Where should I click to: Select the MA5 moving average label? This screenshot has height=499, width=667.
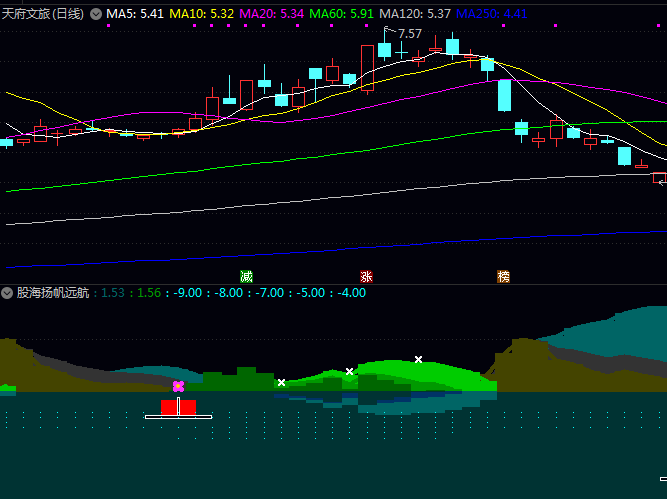[135, 14]
